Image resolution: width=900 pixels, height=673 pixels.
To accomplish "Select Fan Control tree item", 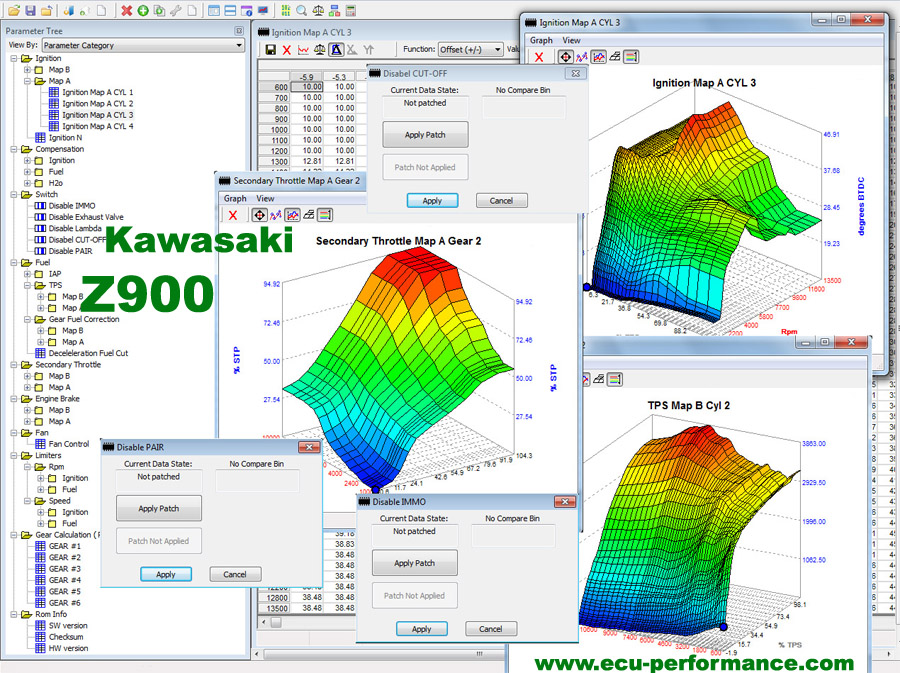I will [69, 444].
